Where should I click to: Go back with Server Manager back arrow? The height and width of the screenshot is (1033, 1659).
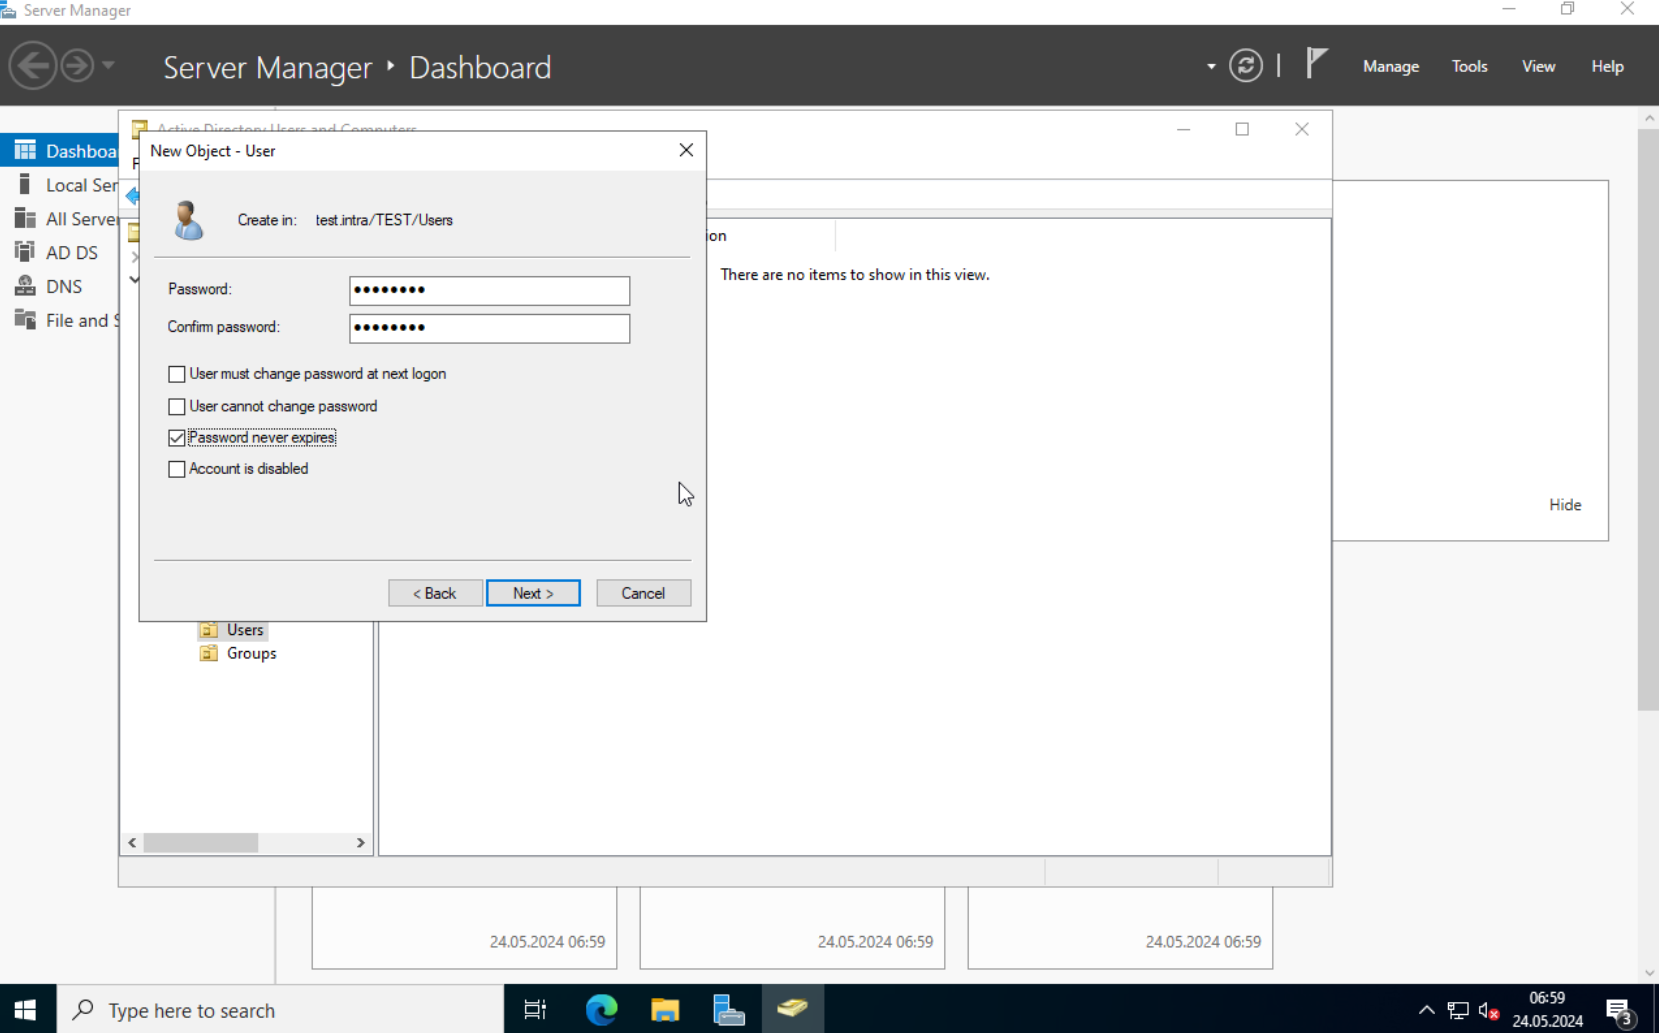(33, 66)
